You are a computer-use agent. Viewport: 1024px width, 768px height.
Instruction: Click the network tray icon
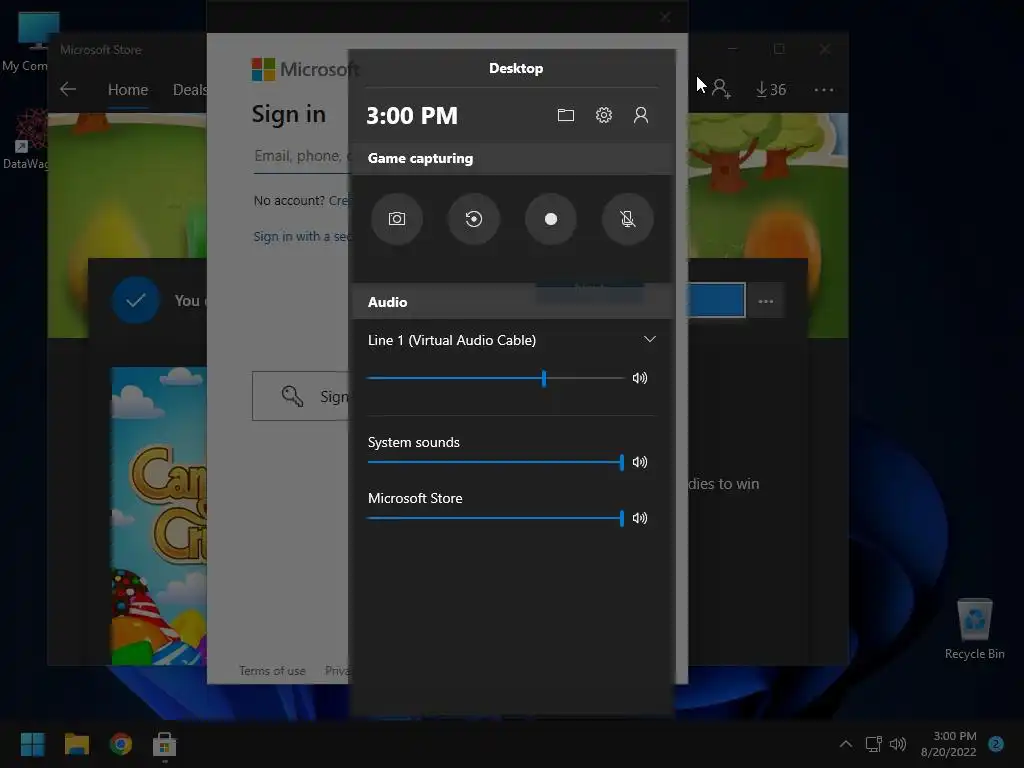click(x=873, y=744)
